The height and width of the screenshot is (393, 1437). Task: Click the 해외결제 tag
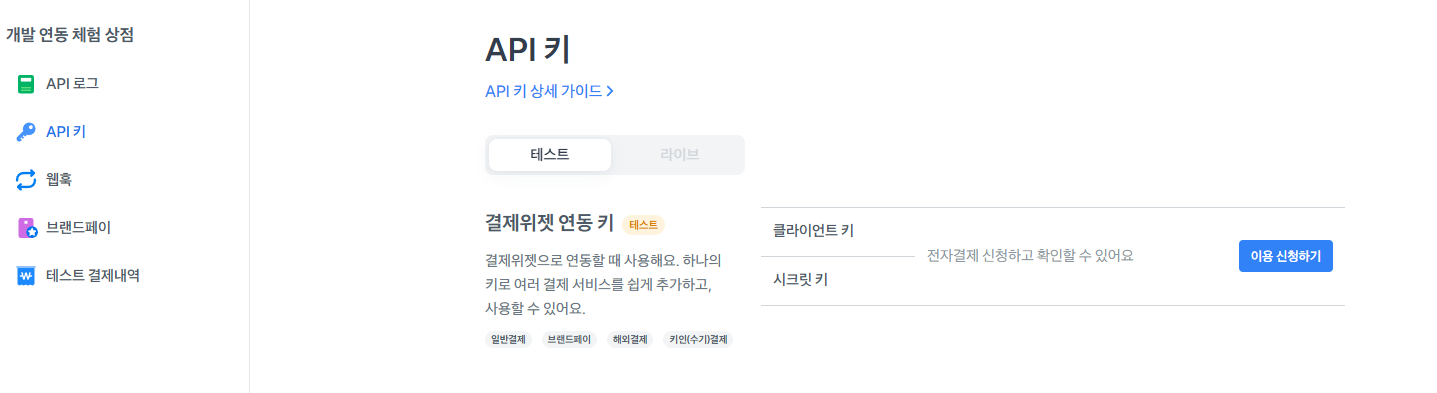pos(631,340)
